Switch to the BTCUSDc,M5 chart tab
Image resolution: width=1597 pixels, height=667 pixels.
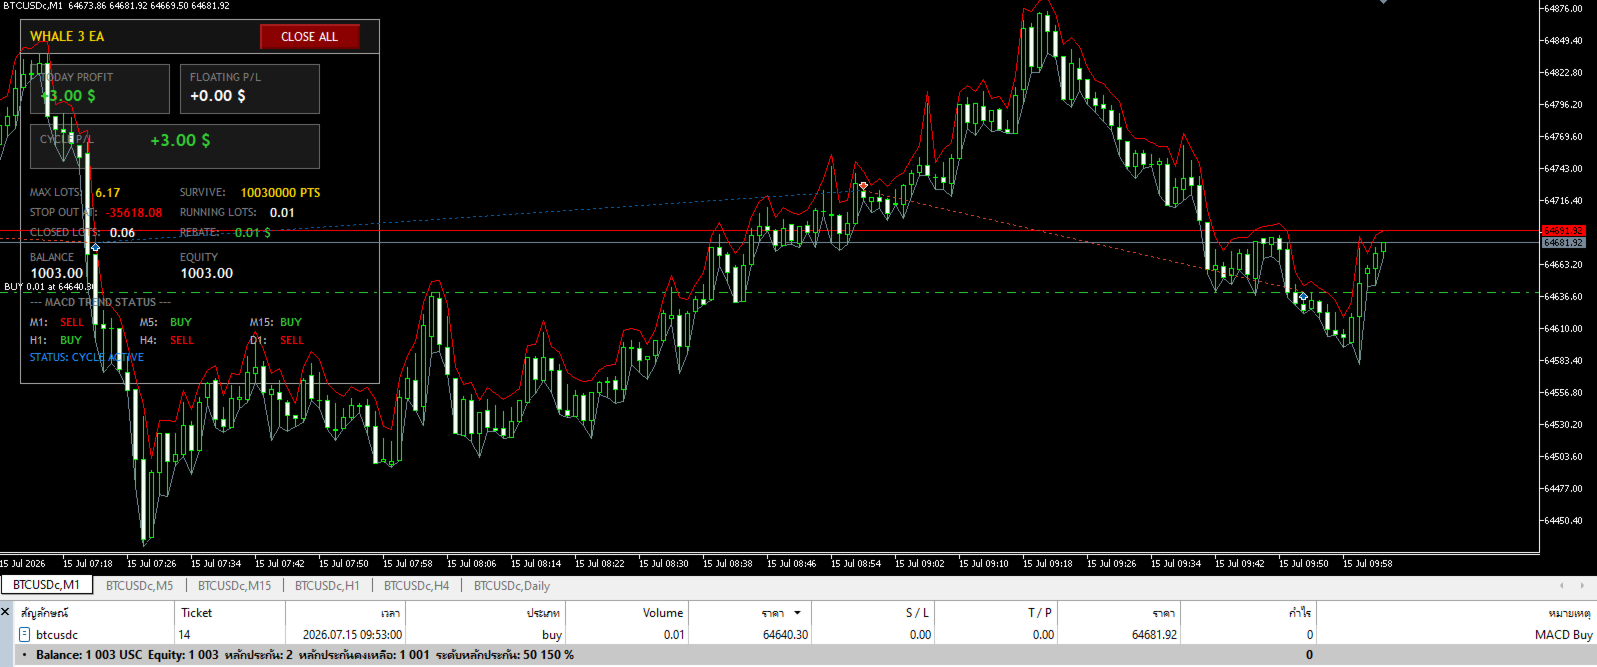(139, 585)
